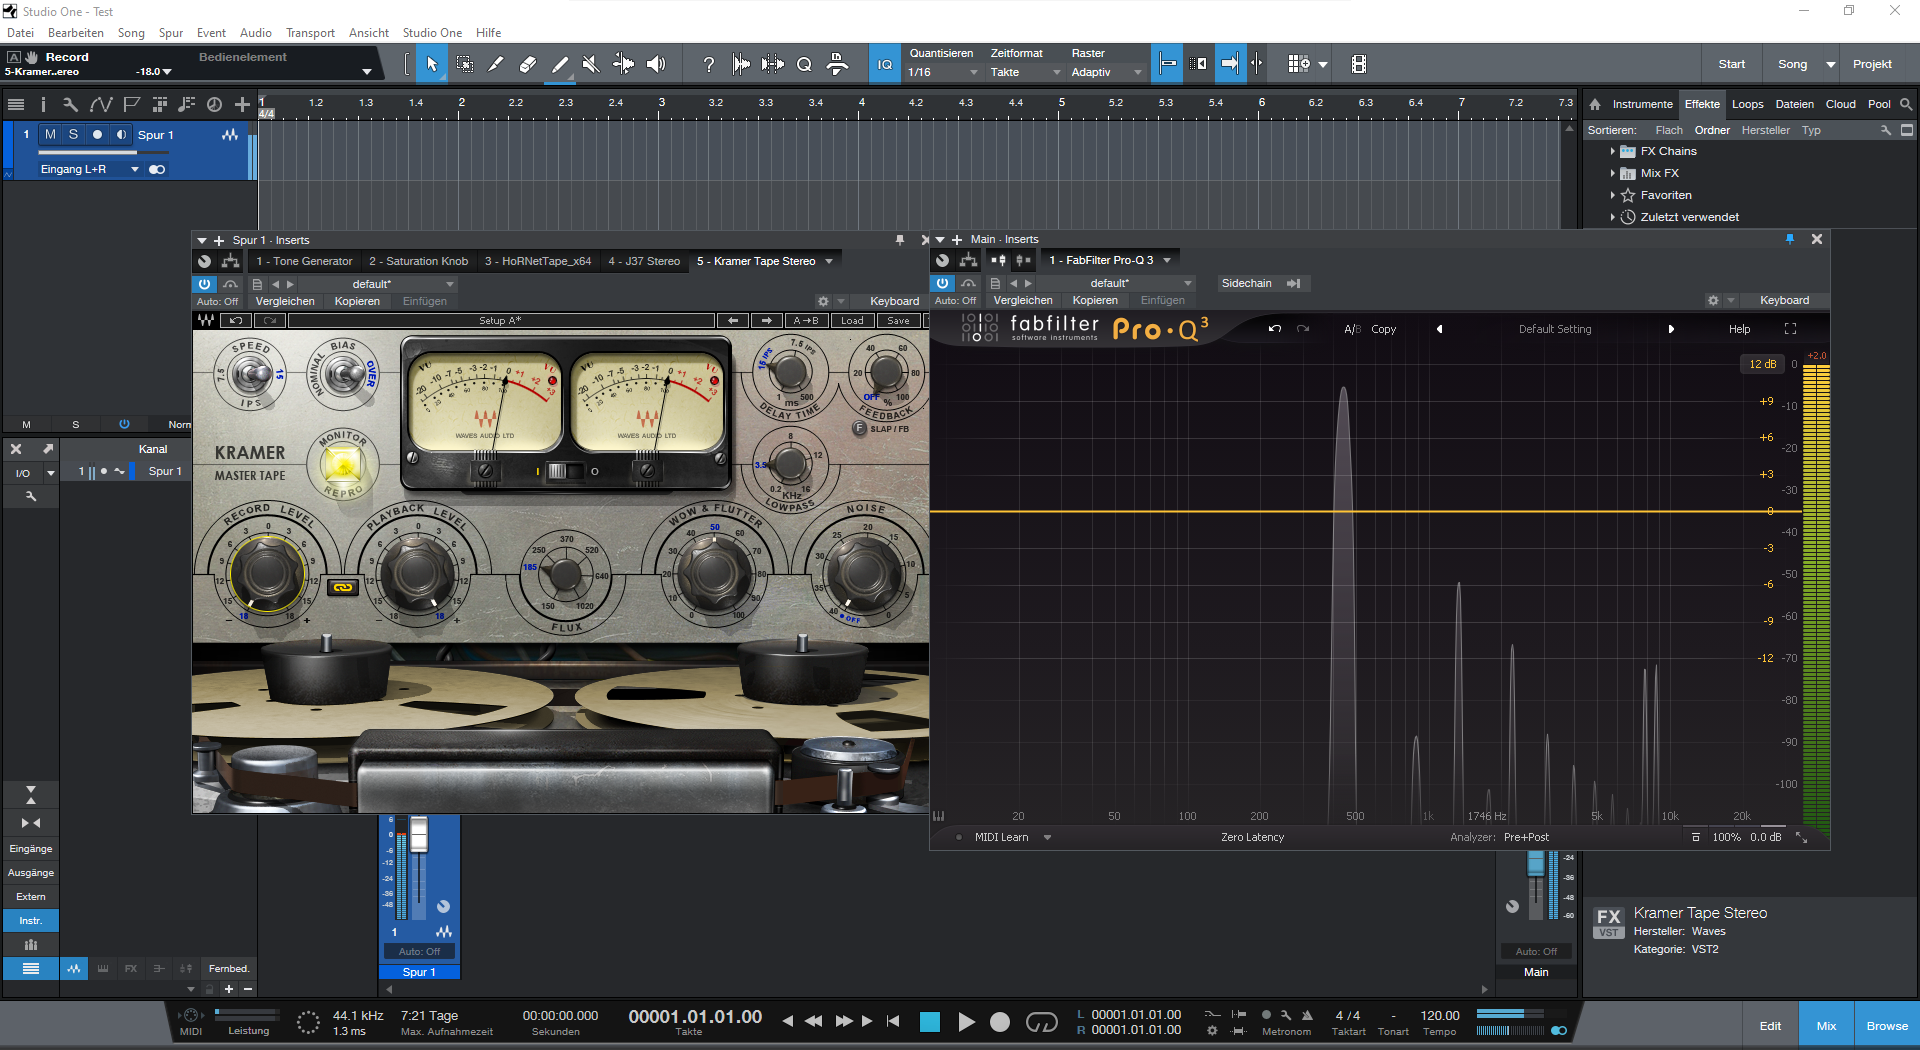
Task: Select the Eraser tool
Action: (527, 64)
